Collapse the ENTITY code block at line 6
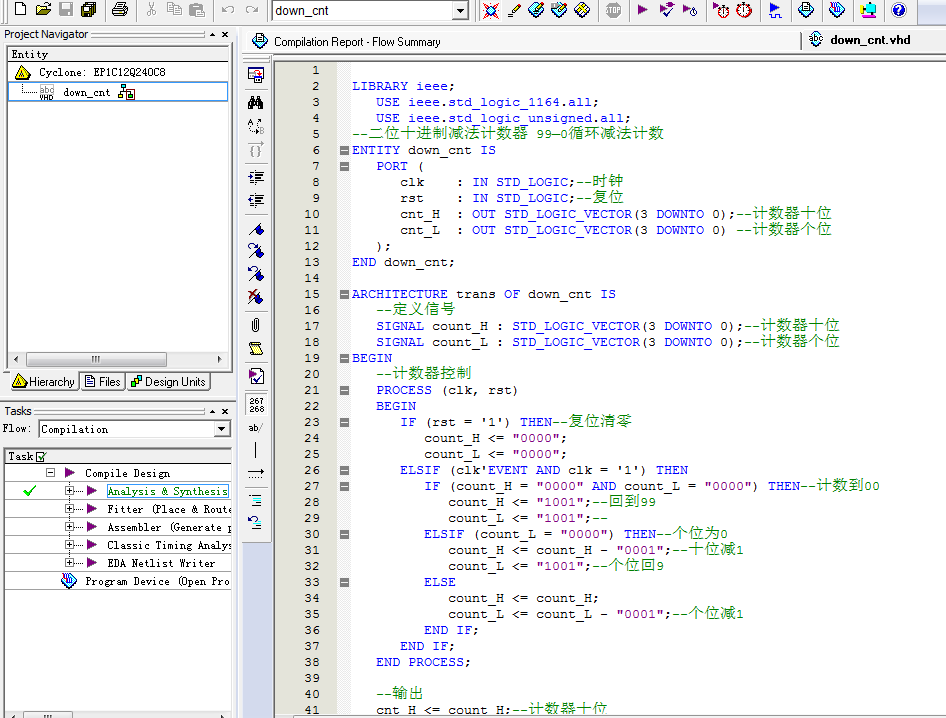 (344, 151)
